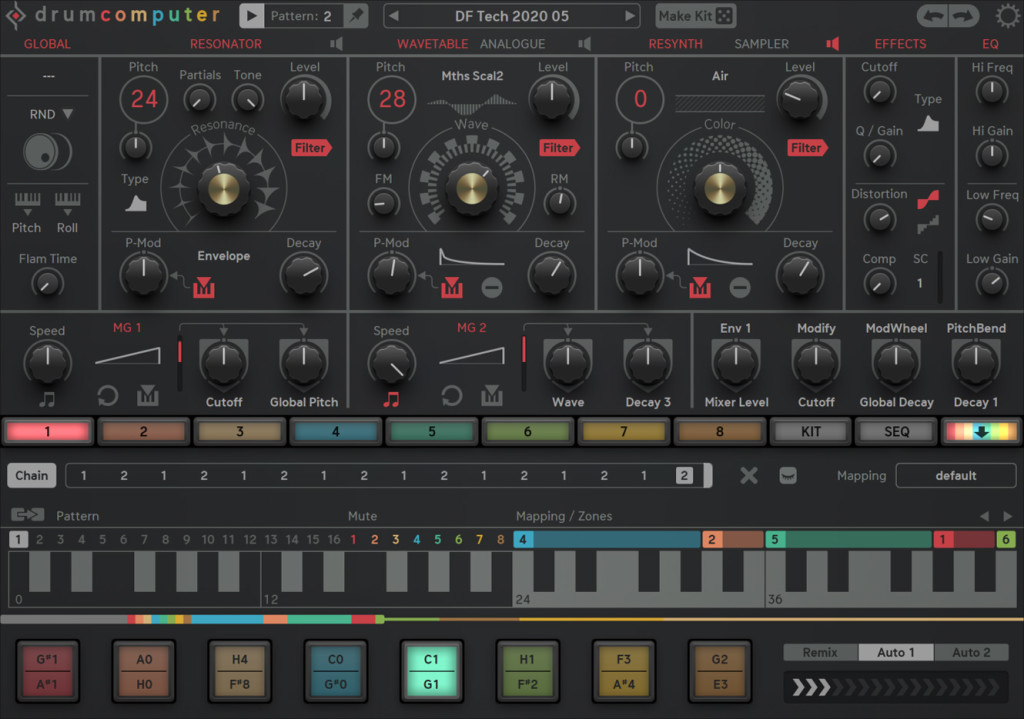Click the dice icon in Make Kit

point(724,16)
